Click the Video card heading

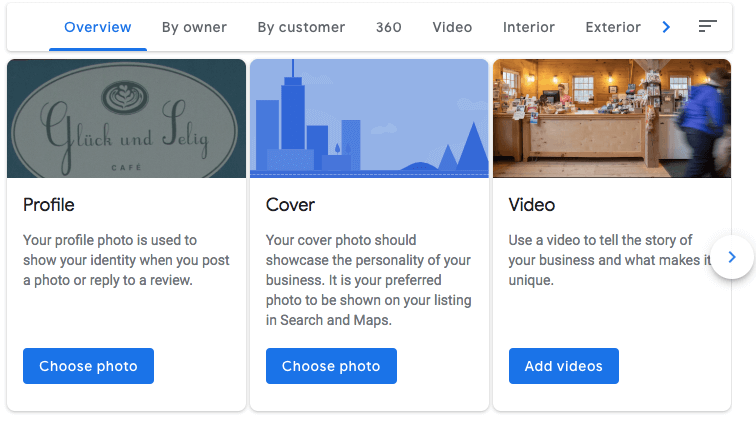click(532, 205)
